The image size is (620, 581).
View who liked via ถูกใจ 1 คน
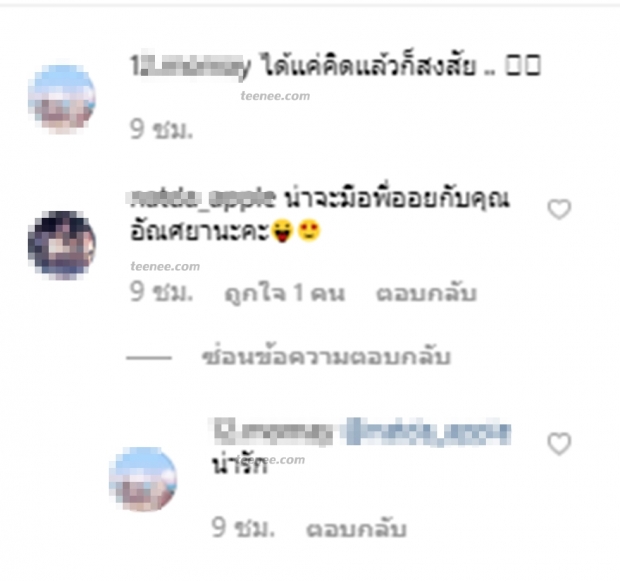click(x=285, y=293)
